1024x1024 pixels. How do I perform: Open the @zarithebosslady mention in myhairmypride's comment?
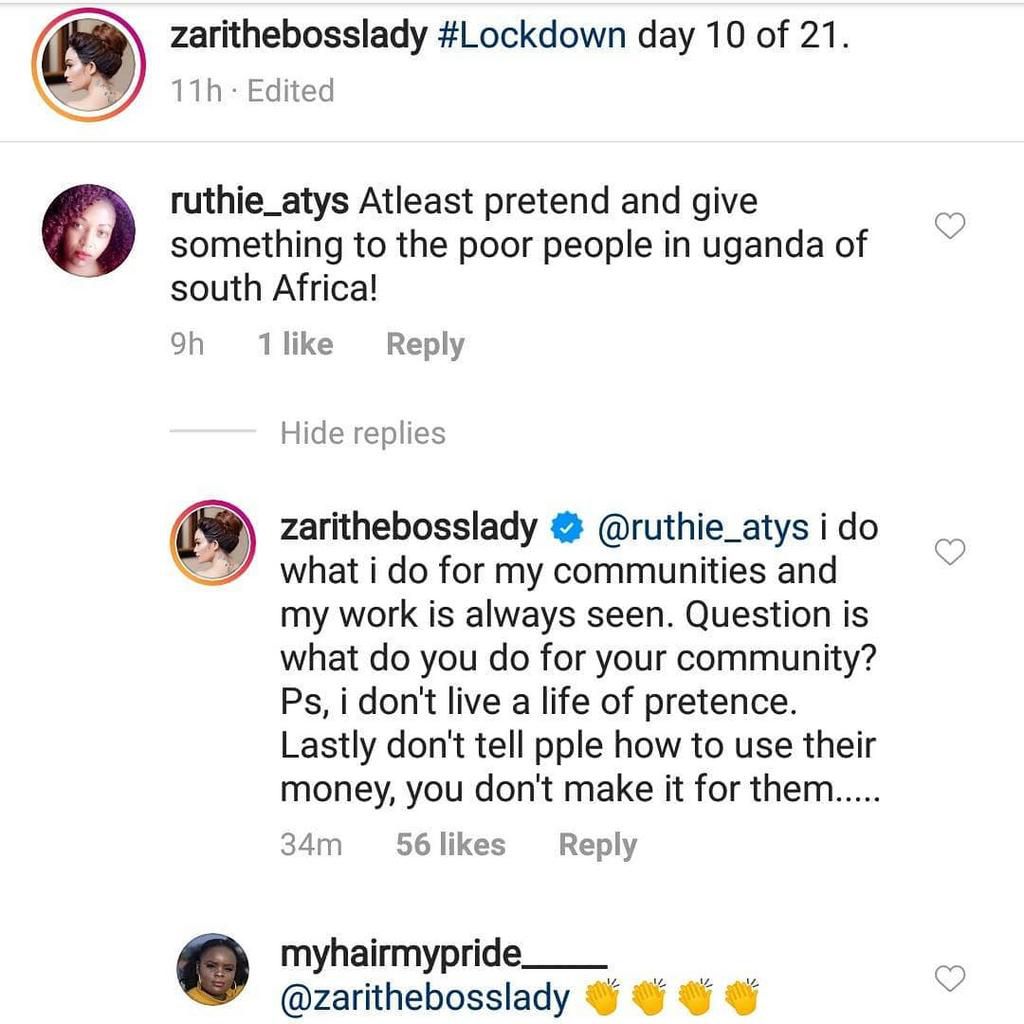(426, 998)
